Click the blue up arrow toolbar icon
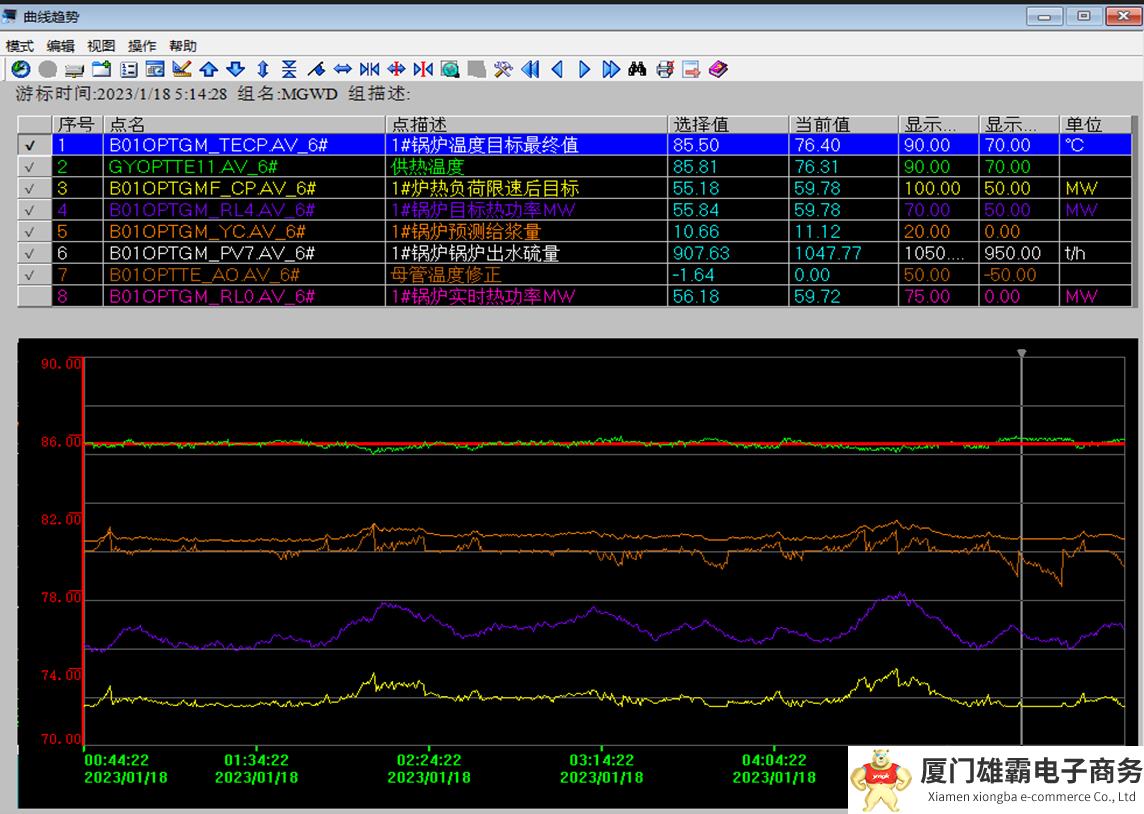 209,69
